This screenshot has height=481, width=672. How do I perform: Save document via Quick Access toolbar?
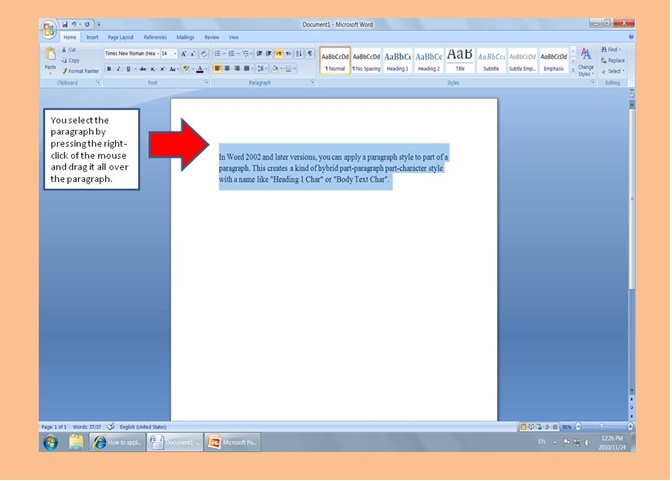(65, 24)
